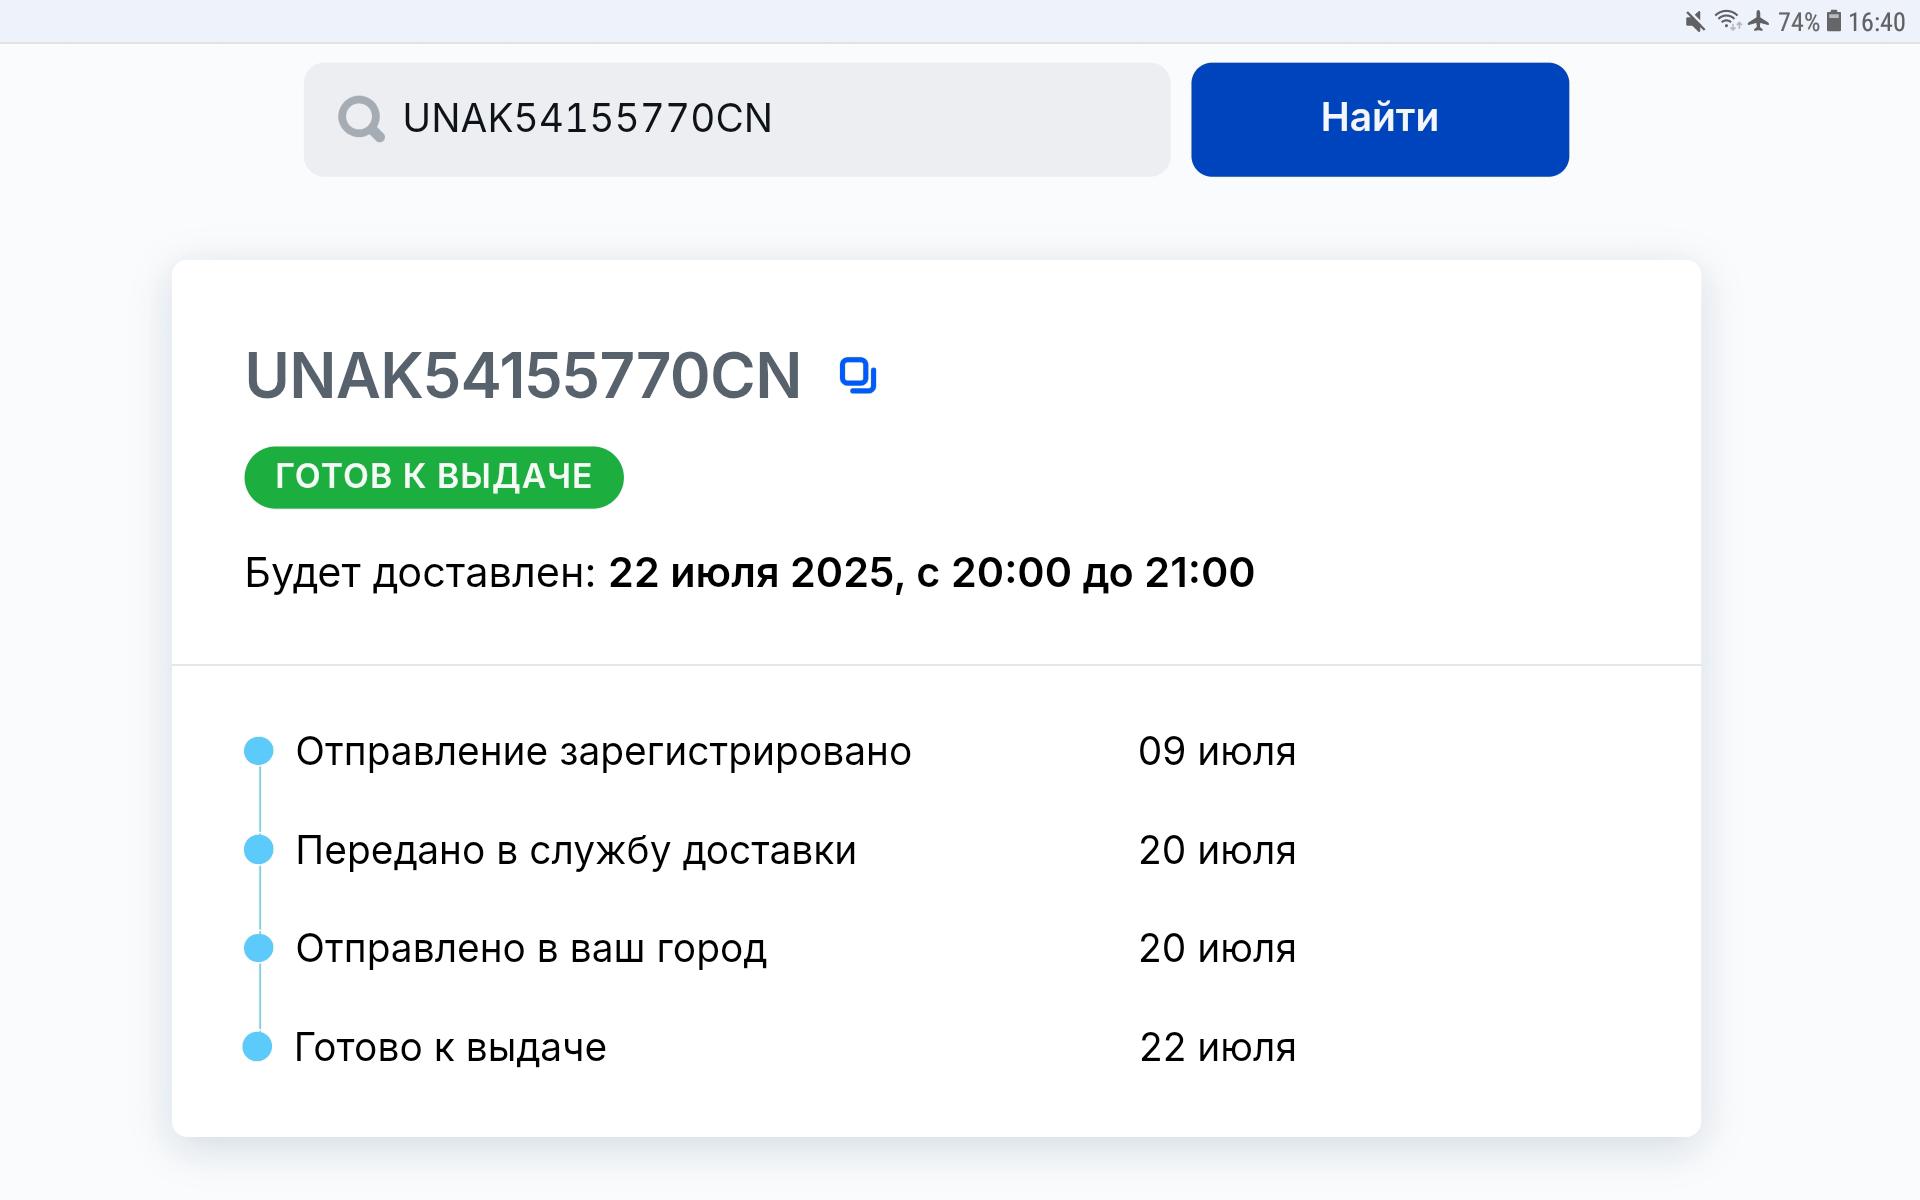Click the "Готово к выдаче" timeline dot
1920x1200 pixels.
[258, 1047]
